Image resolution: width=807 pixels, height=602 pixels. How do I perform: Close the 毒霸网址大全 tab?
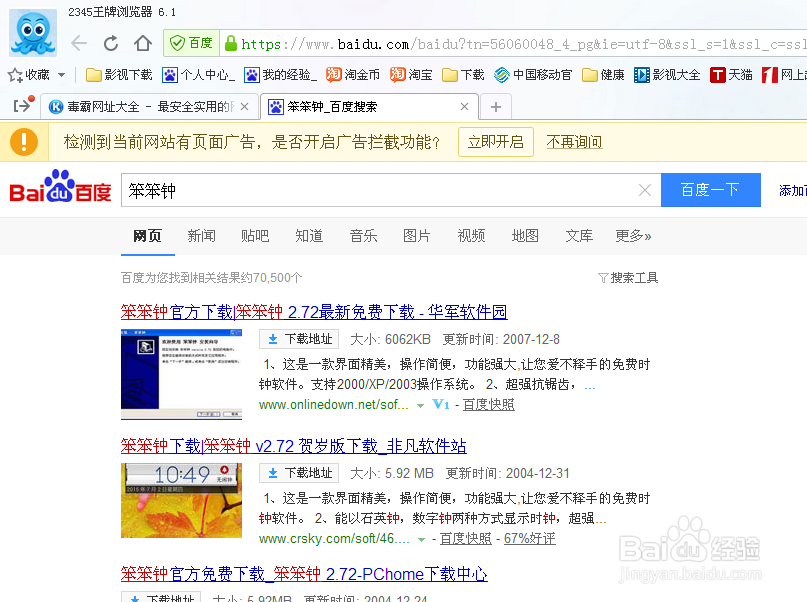[245, 107]
